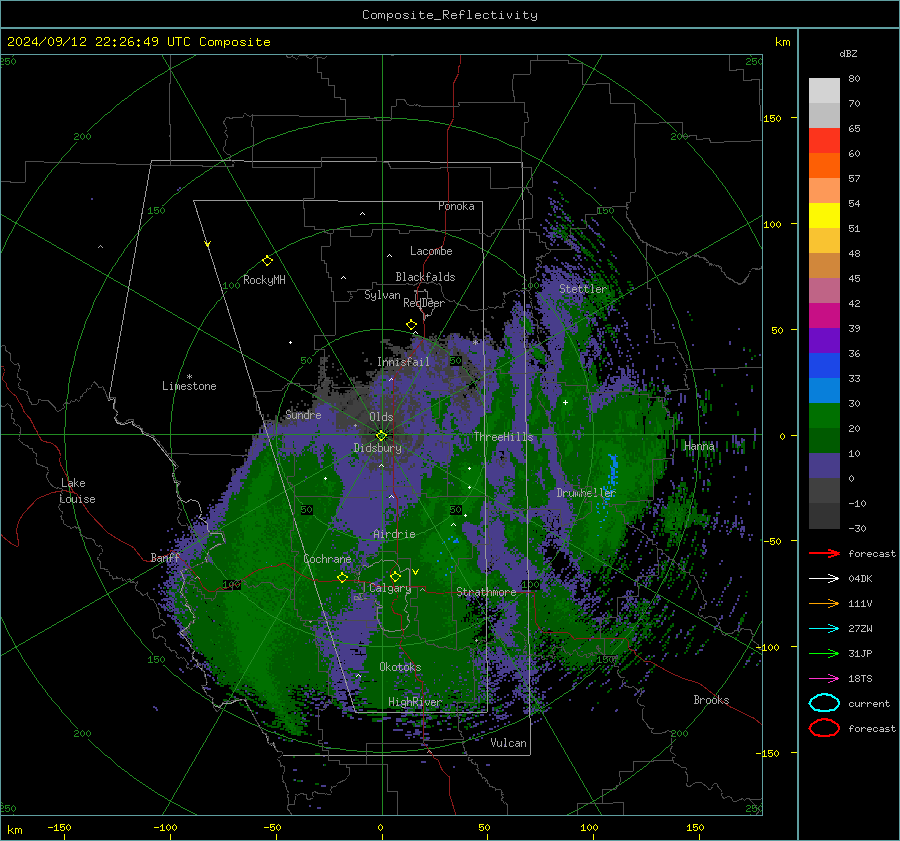Click the Okotoks town label
900x841 pixels.
point(400,667)
